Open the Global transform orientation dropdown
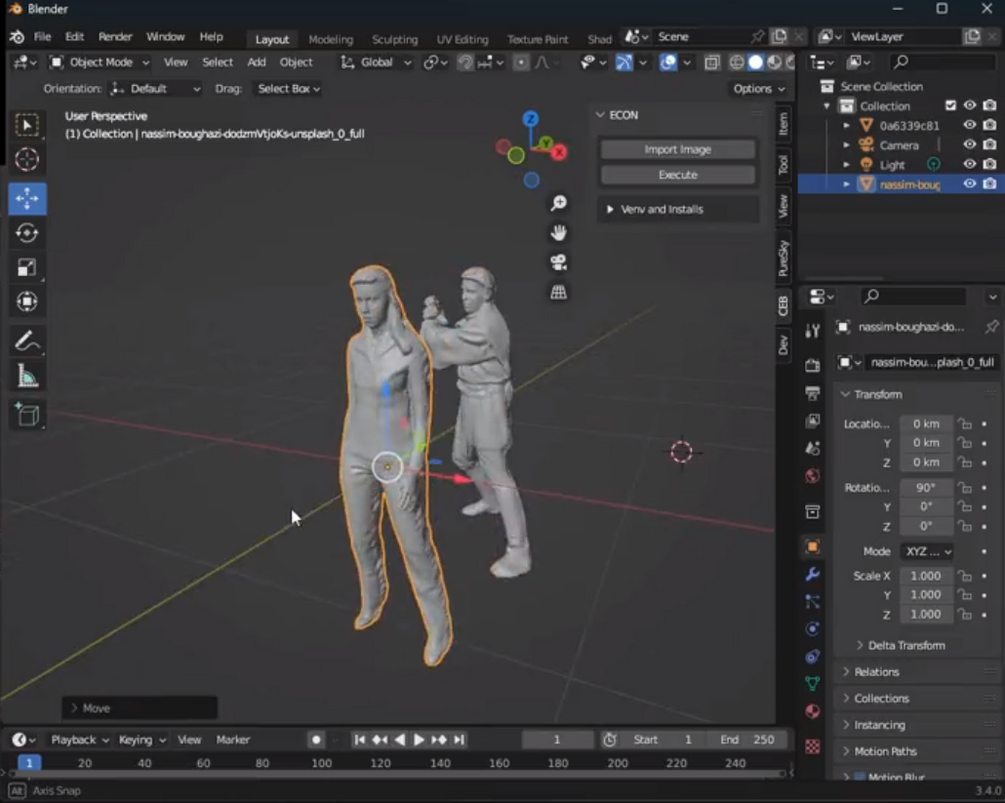 (376, 62)
